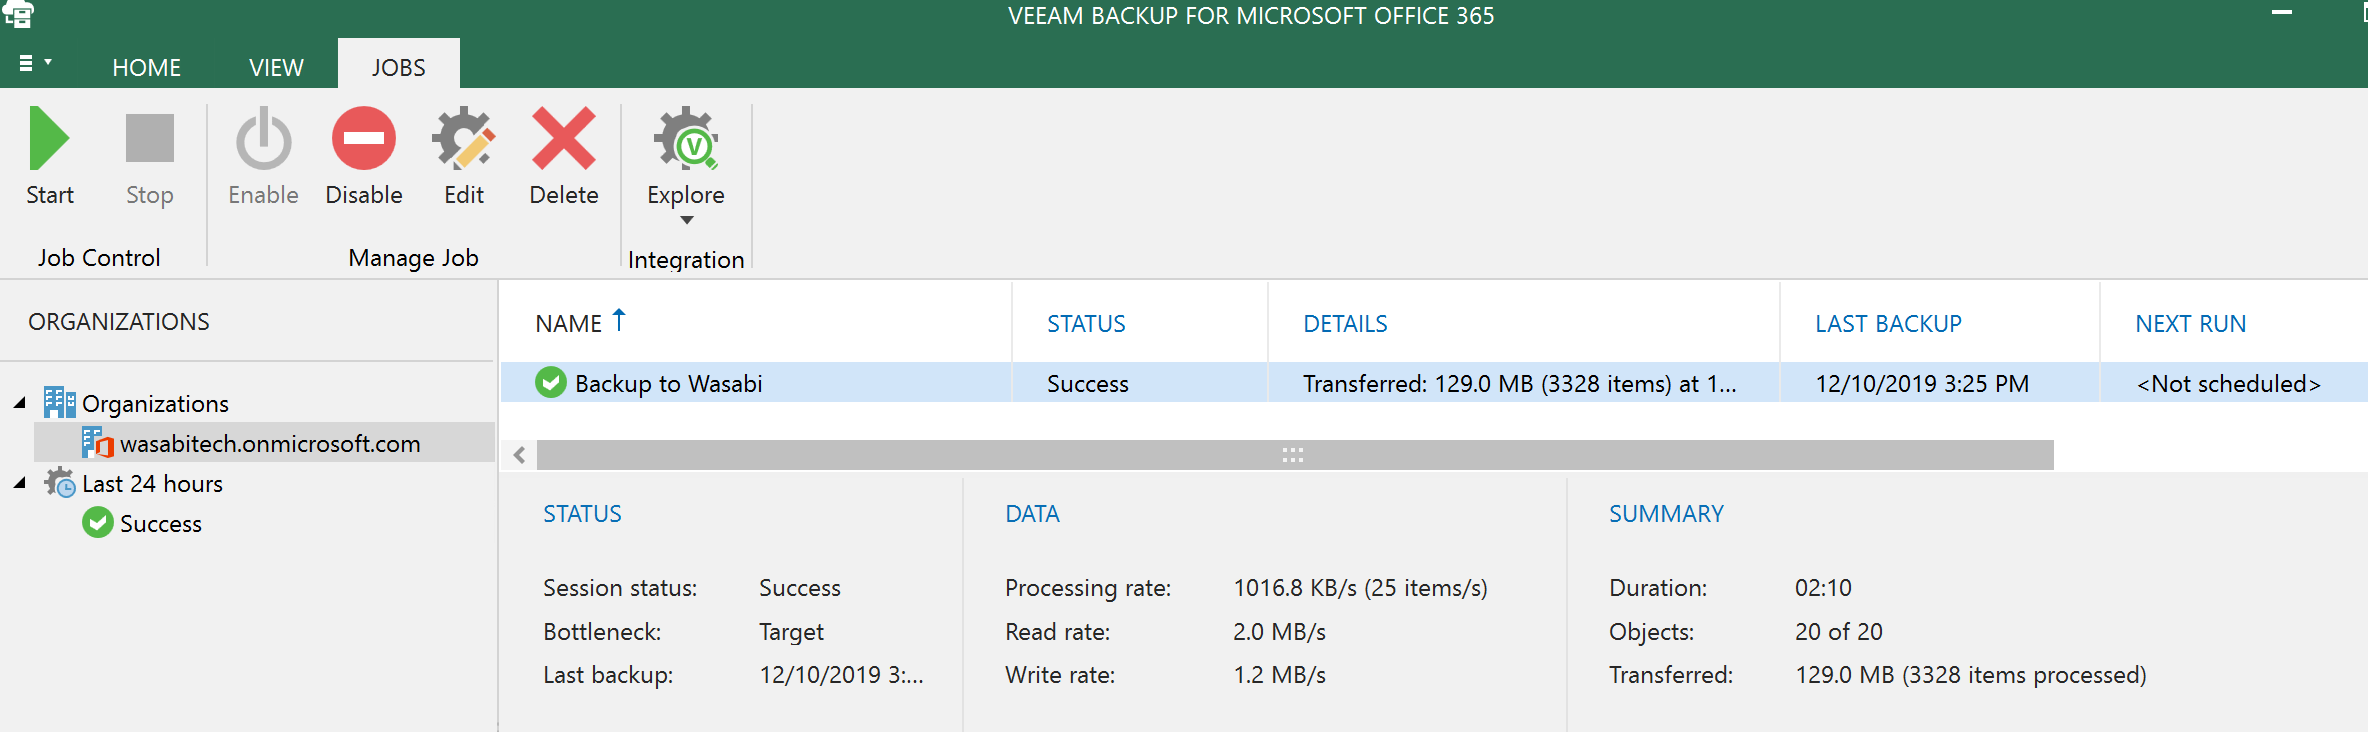Click the Enable job power icon
2368x732 pixels.
click(263, 139)
